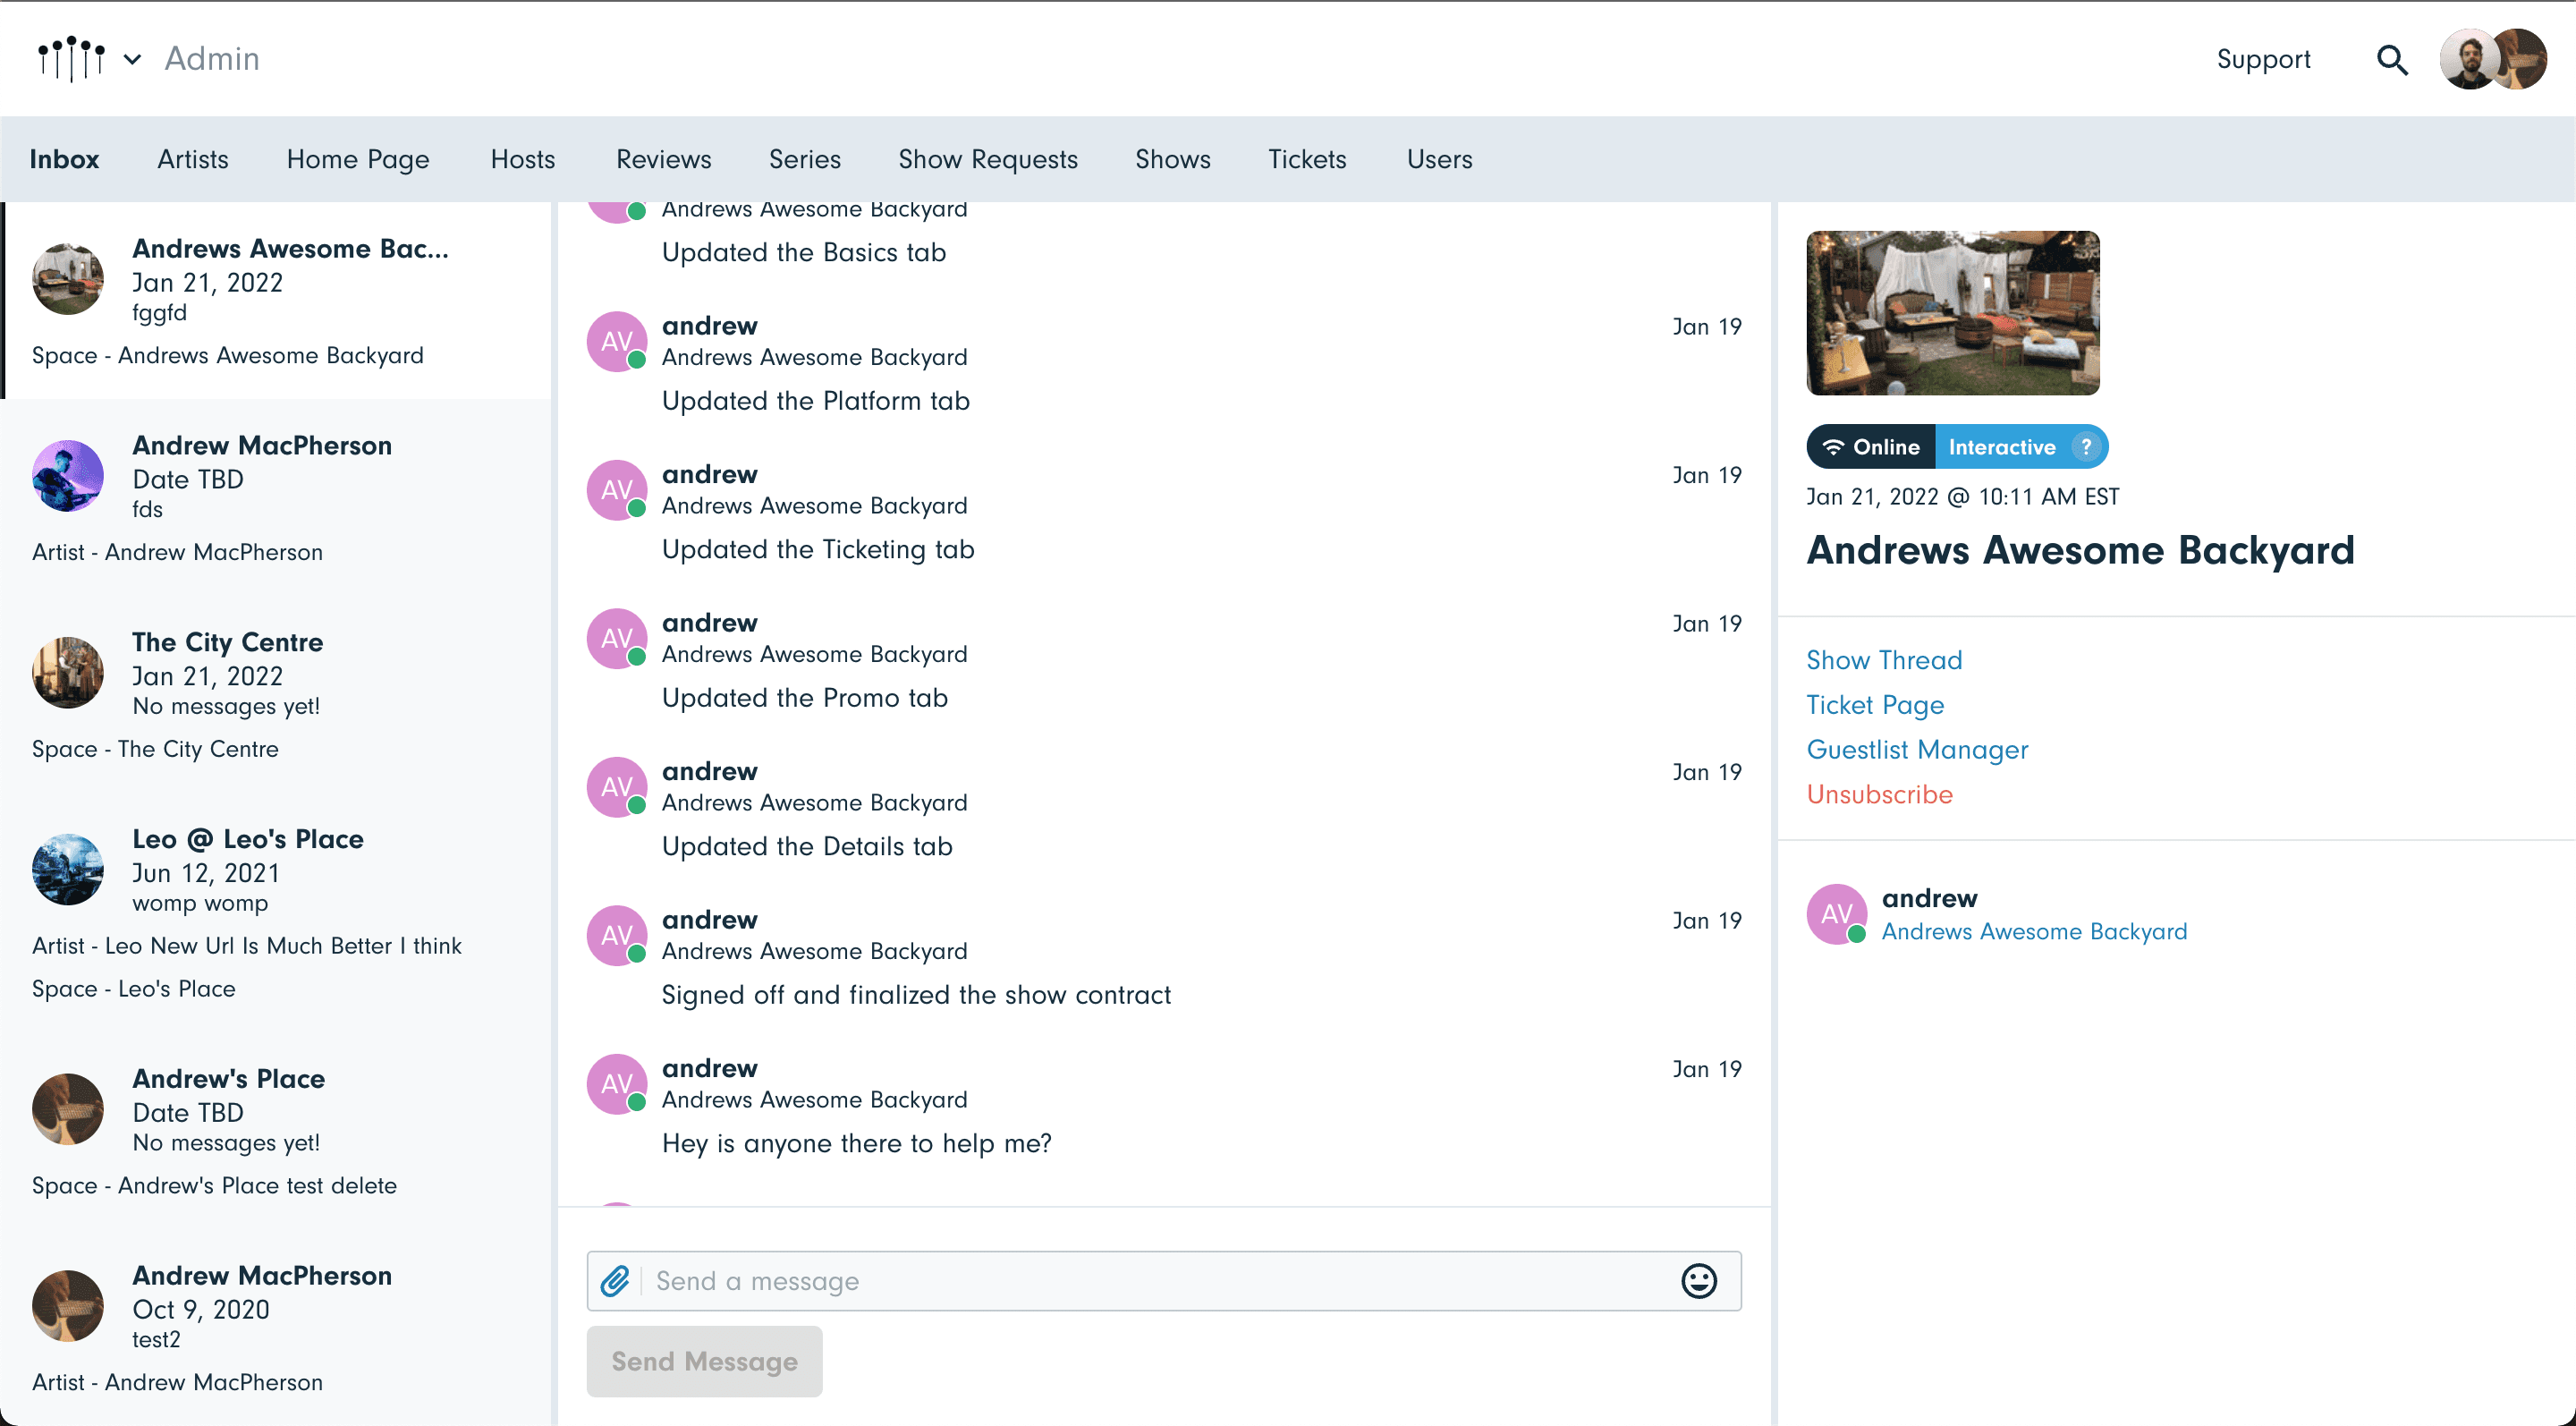2576x1426 pixels.
Task: Go to the Tickets tab
Action: click(1307, 159)
